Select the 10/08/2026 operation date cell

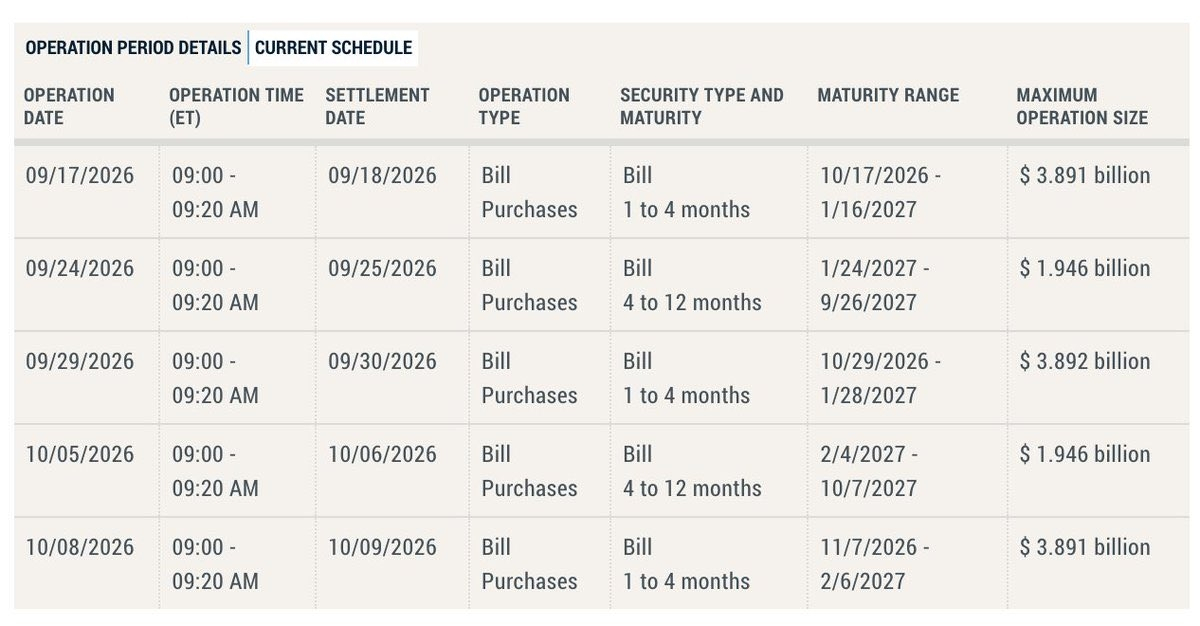[80, 548]
